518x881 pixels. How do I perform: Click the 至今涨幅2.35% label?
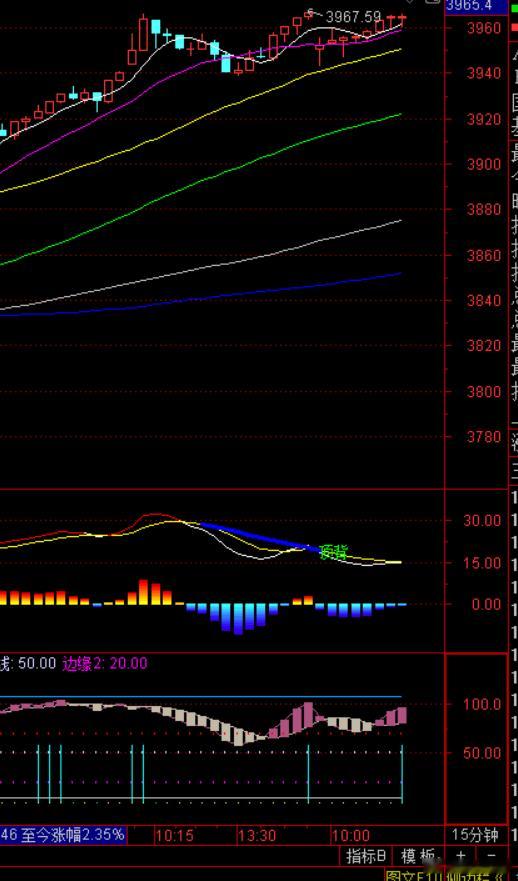pos(72,834)
